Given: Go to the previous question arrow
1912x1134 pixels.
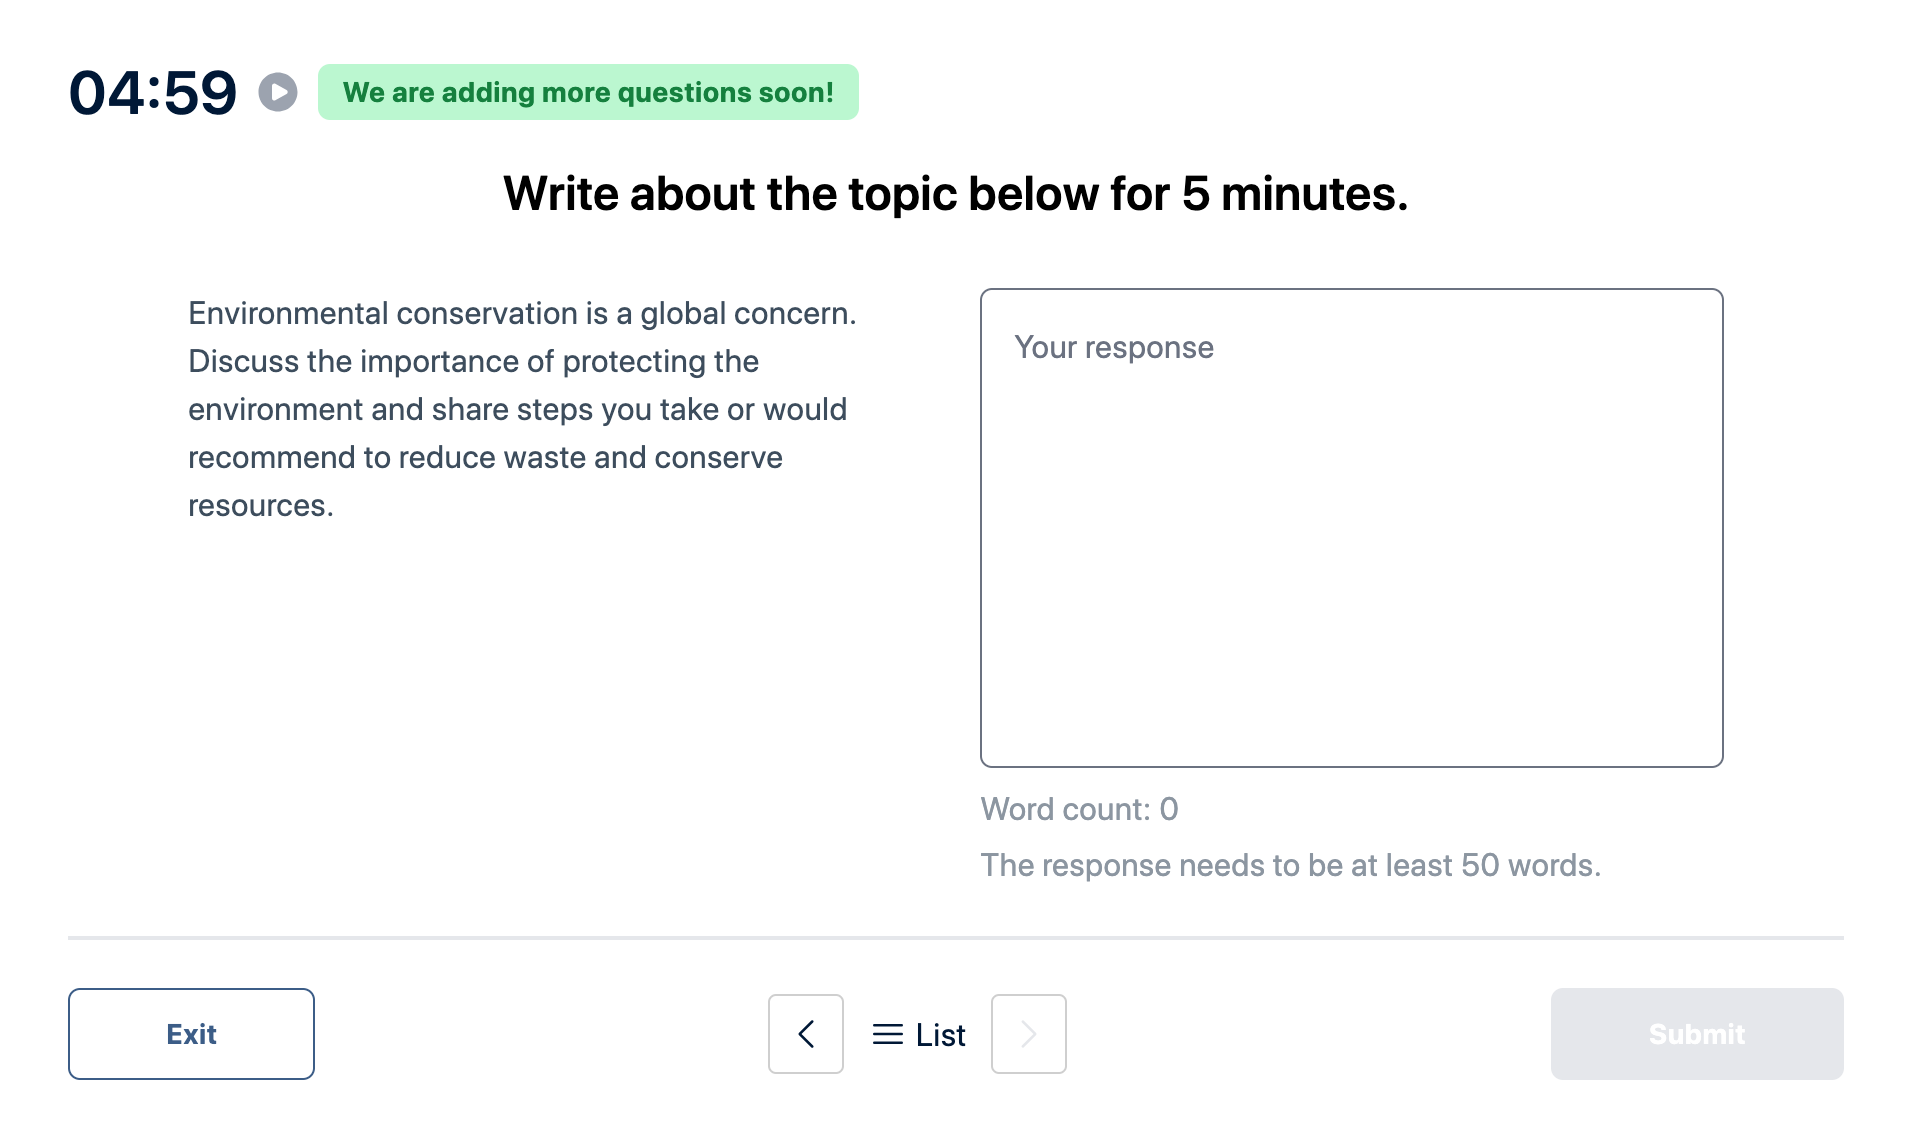Looking at the screenshot, I should 806,1034.
